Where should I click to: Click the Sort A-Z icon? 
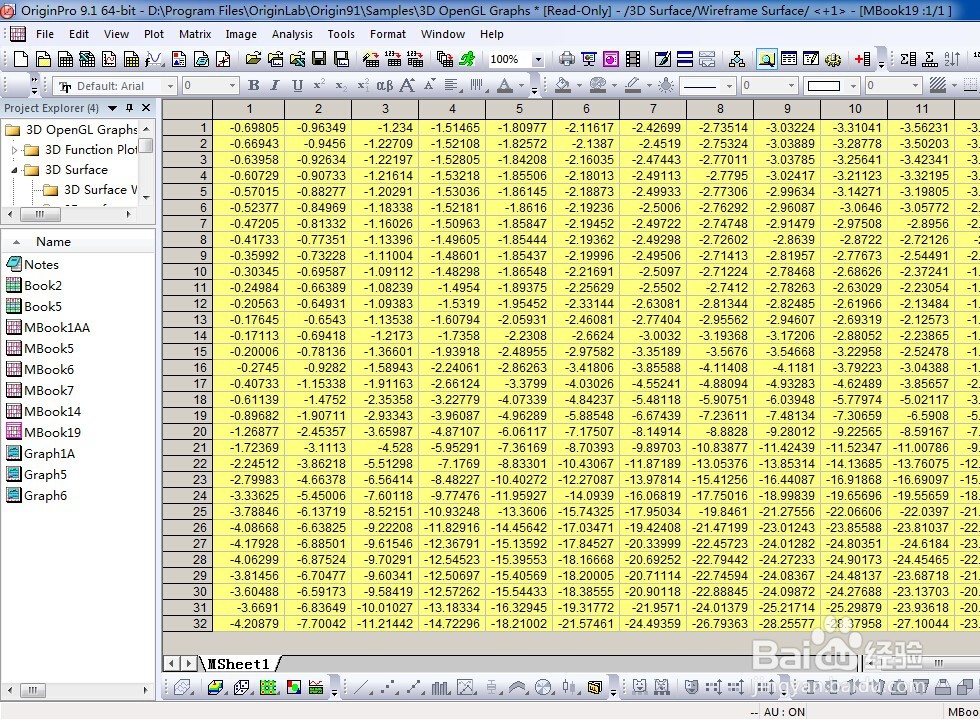tap(952, 59)
